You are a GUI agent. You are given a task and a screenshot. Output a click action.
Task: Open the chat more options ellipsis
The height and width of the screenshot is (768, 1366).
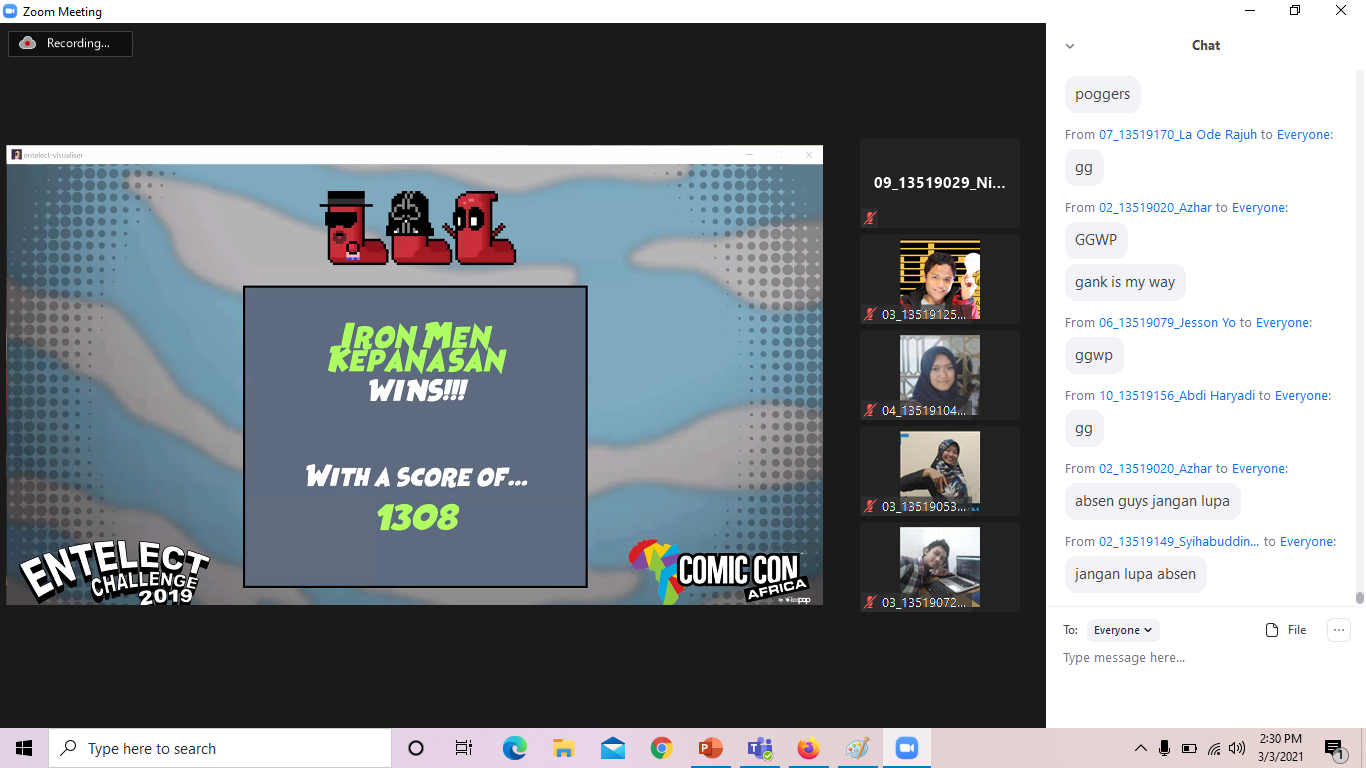point(1338,630)
